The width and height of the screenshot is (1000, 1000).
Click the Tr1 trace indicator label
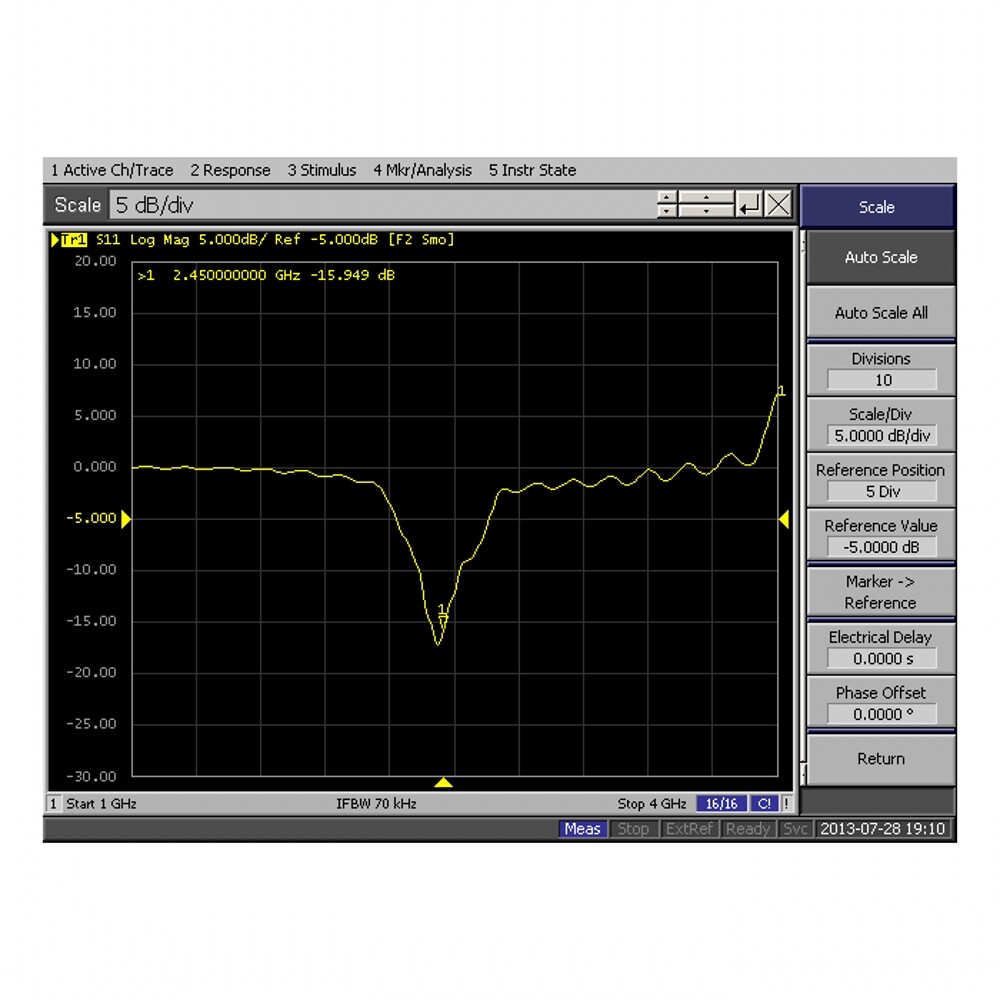[x=73, y=240]
